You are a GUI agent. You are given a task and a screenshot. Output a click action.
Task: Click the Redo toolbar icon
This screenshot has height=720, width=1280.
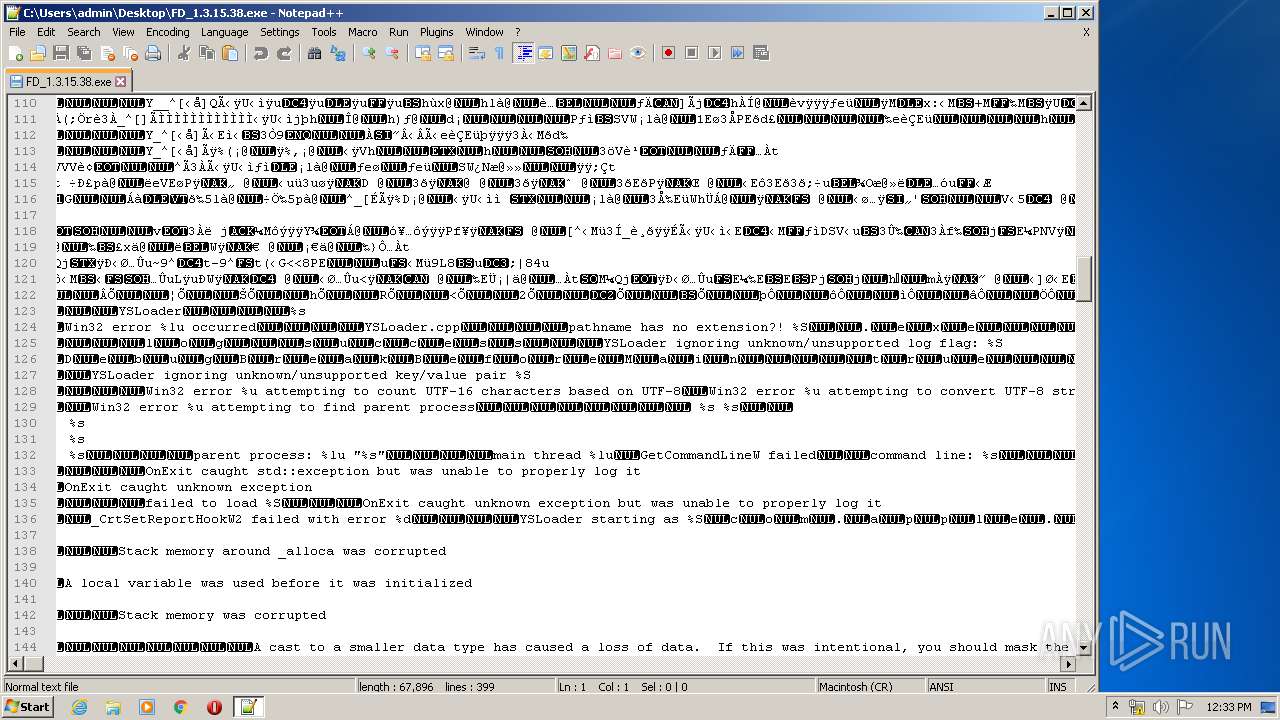pos(284,53)
